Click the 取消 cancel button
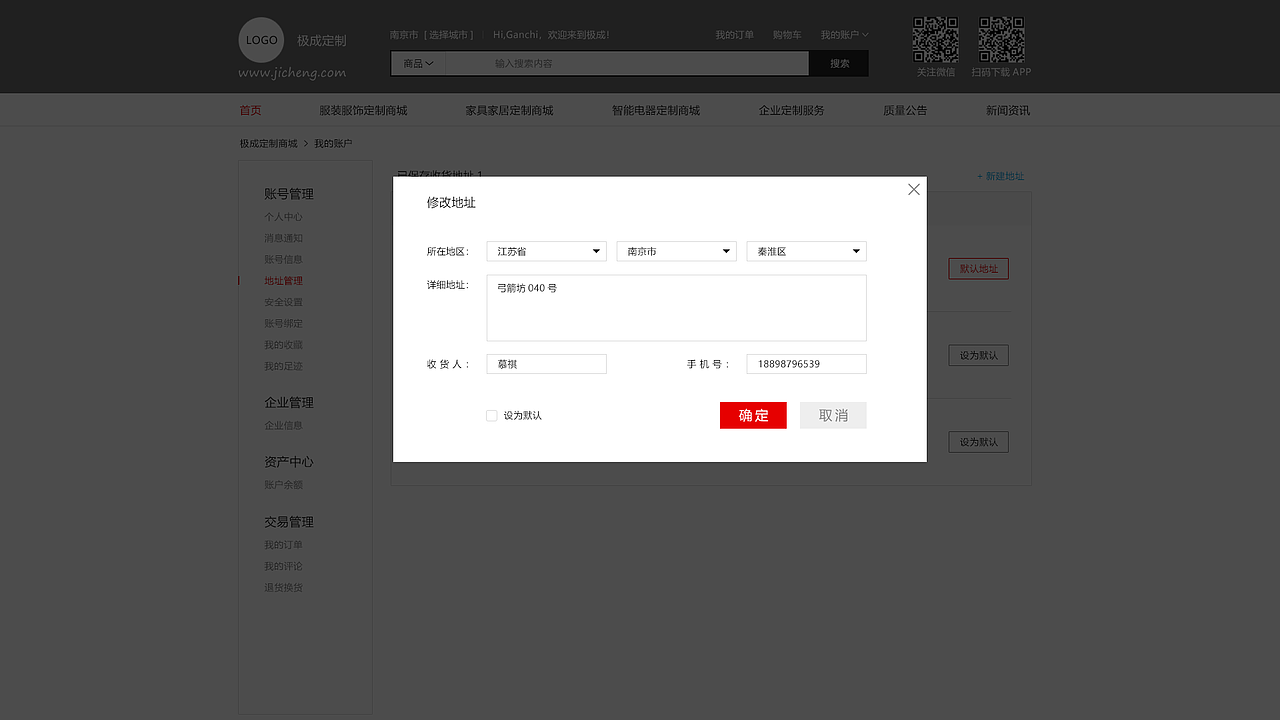 [833, 415]
